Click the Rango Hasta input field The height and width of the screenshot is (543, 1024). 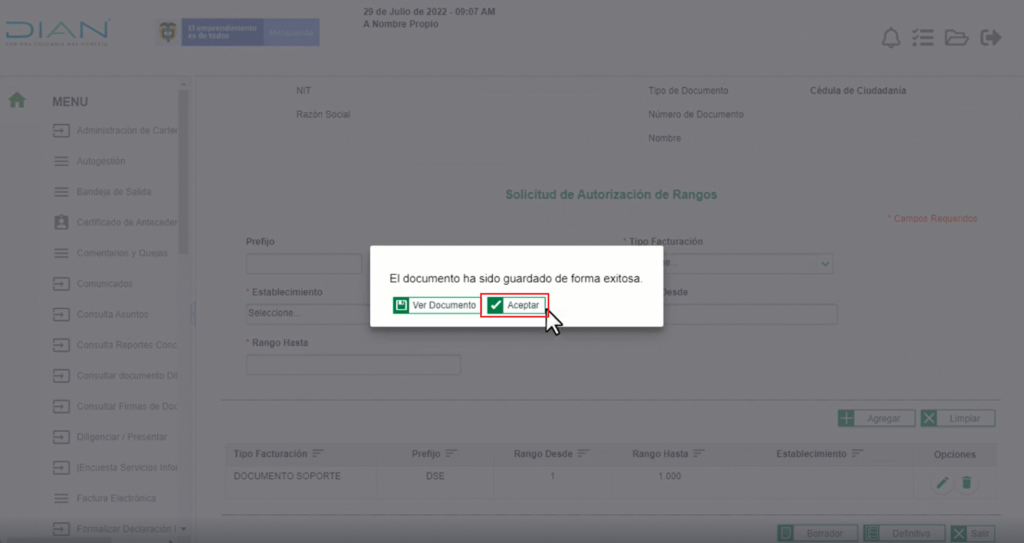[x=353, y=365]
